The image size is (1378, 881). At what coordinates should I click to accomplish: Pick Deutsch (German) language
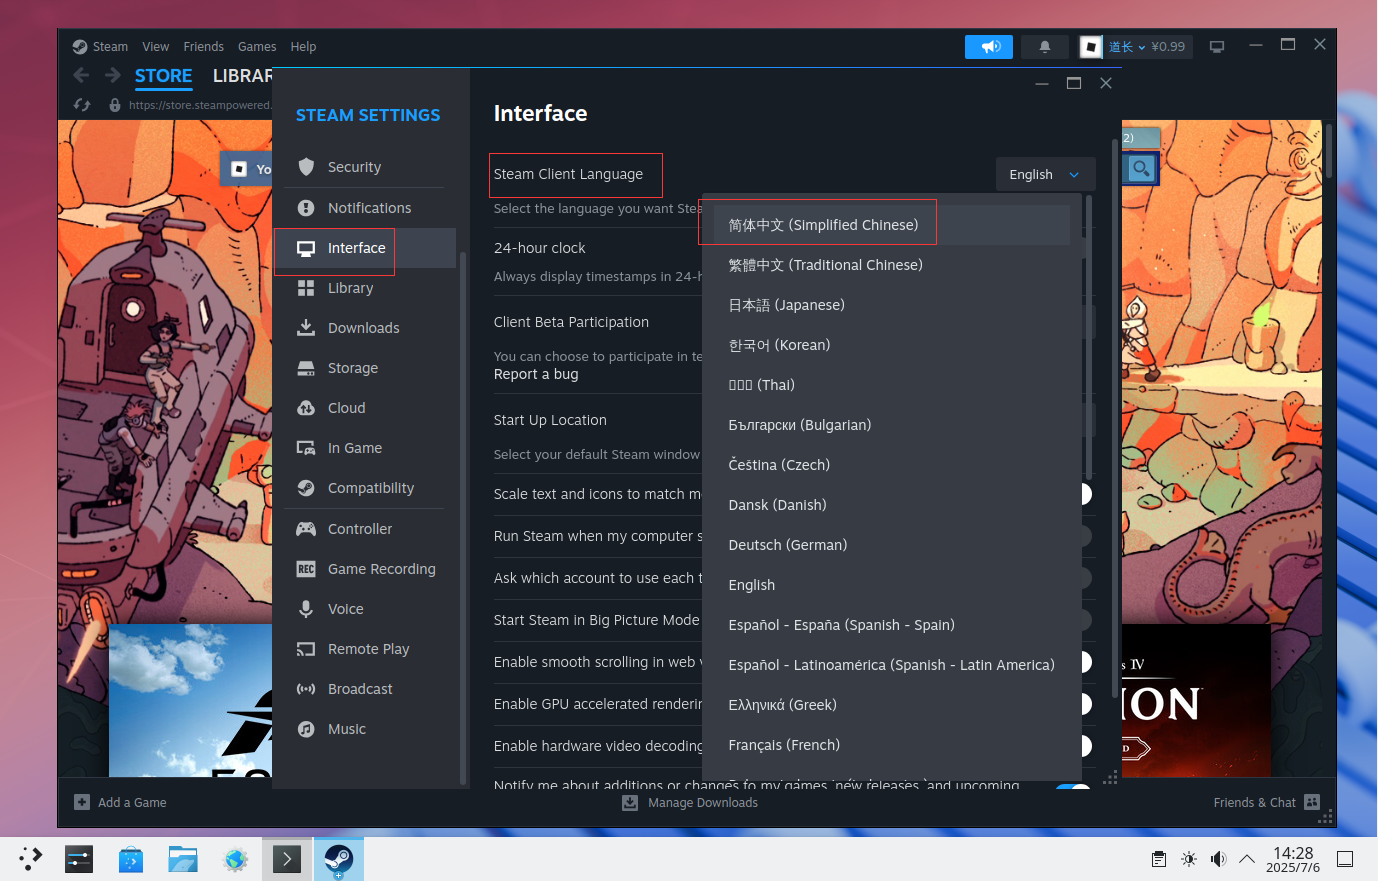pos(892,545)
